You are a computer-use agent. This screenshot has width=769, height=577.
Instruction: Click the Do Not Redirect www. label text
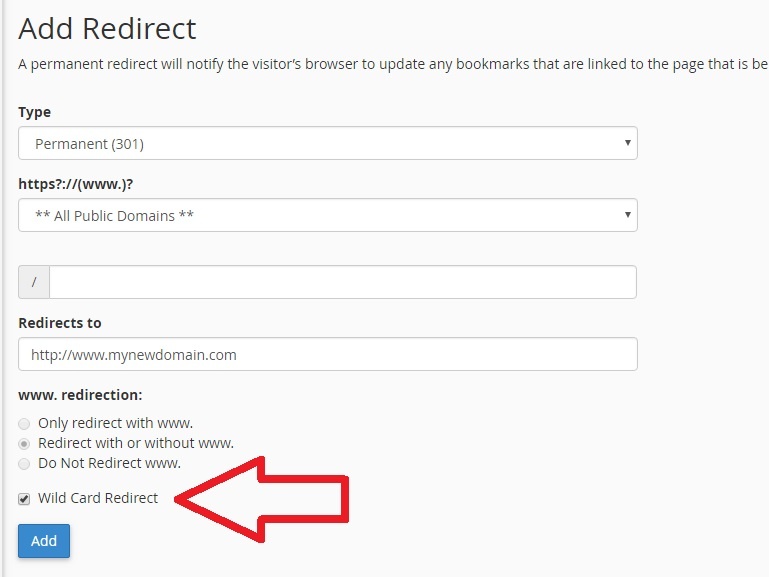[x=109, y=463]
